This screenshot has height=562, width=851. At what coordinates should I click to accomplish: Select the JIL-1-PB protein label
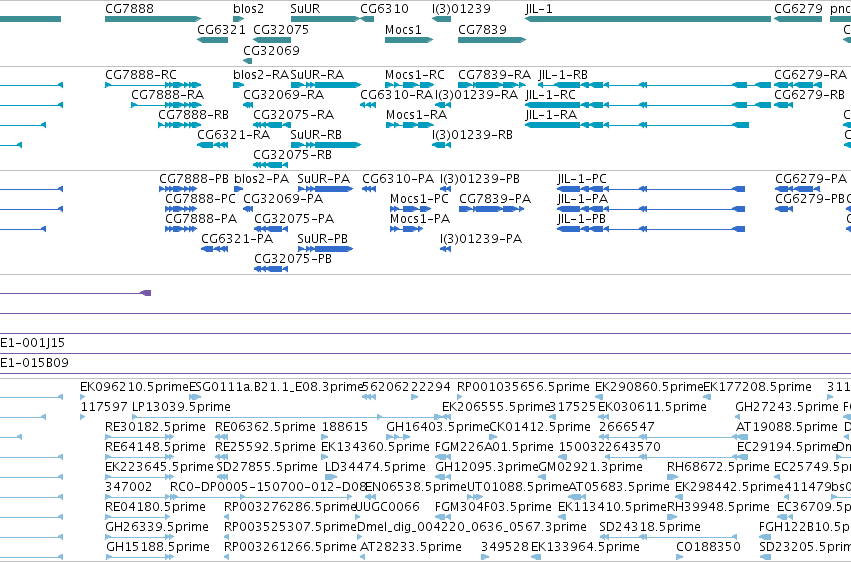[581, 219]
